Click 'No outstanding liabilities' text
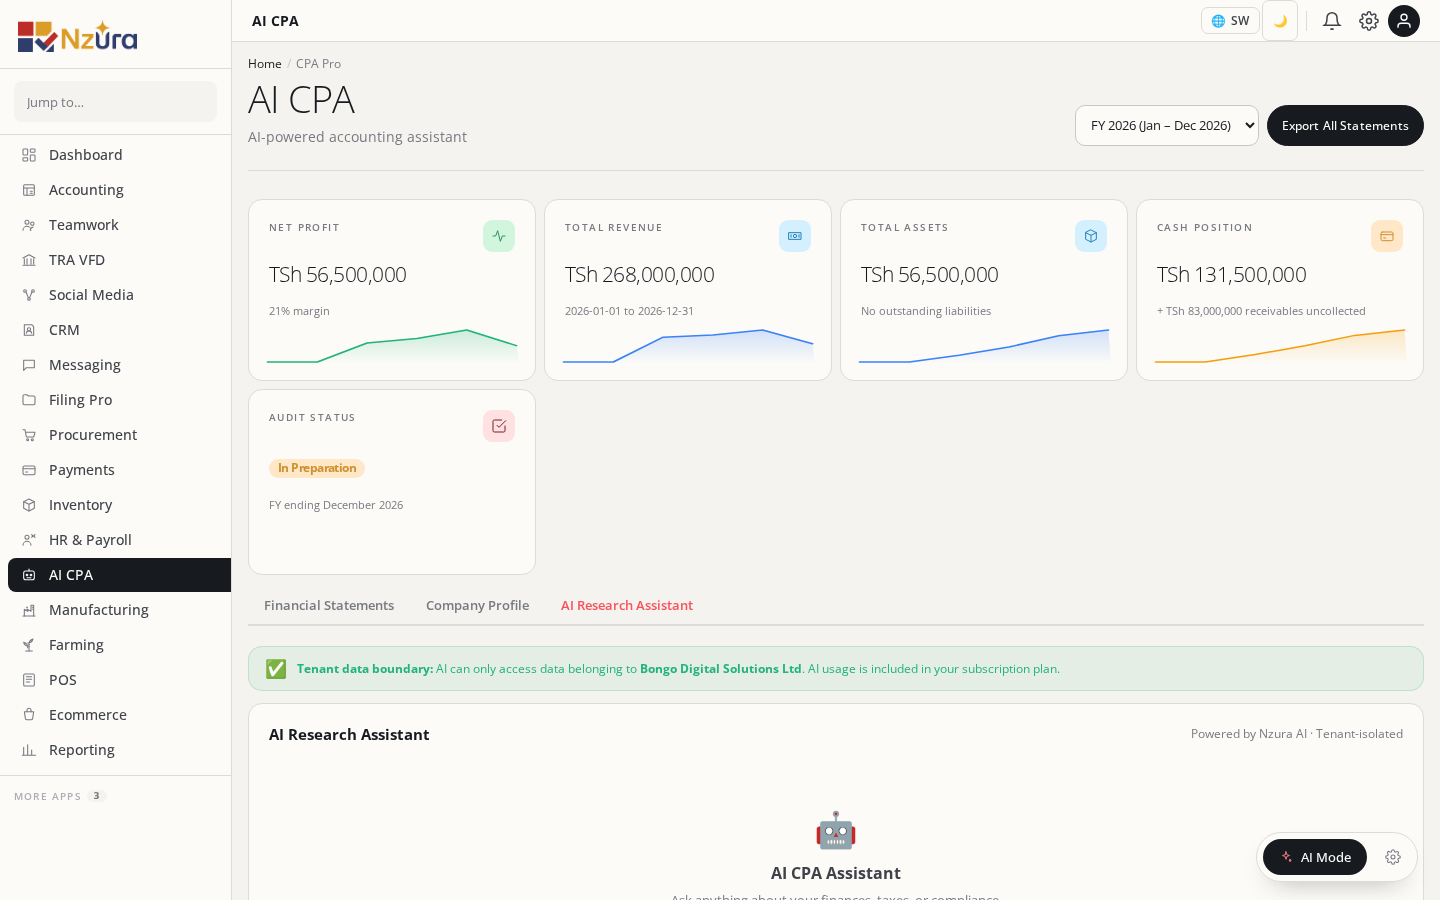1440x900 pixels. click(926, 311)
